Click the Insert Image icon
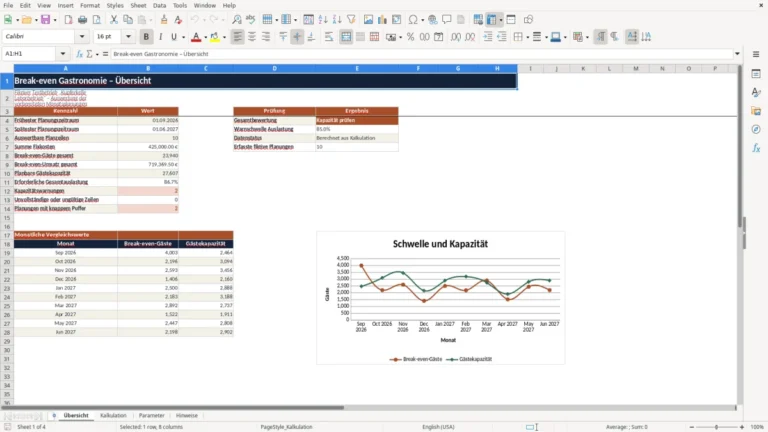768x432 pixels. pyautogui.click(x=368, y=20)
